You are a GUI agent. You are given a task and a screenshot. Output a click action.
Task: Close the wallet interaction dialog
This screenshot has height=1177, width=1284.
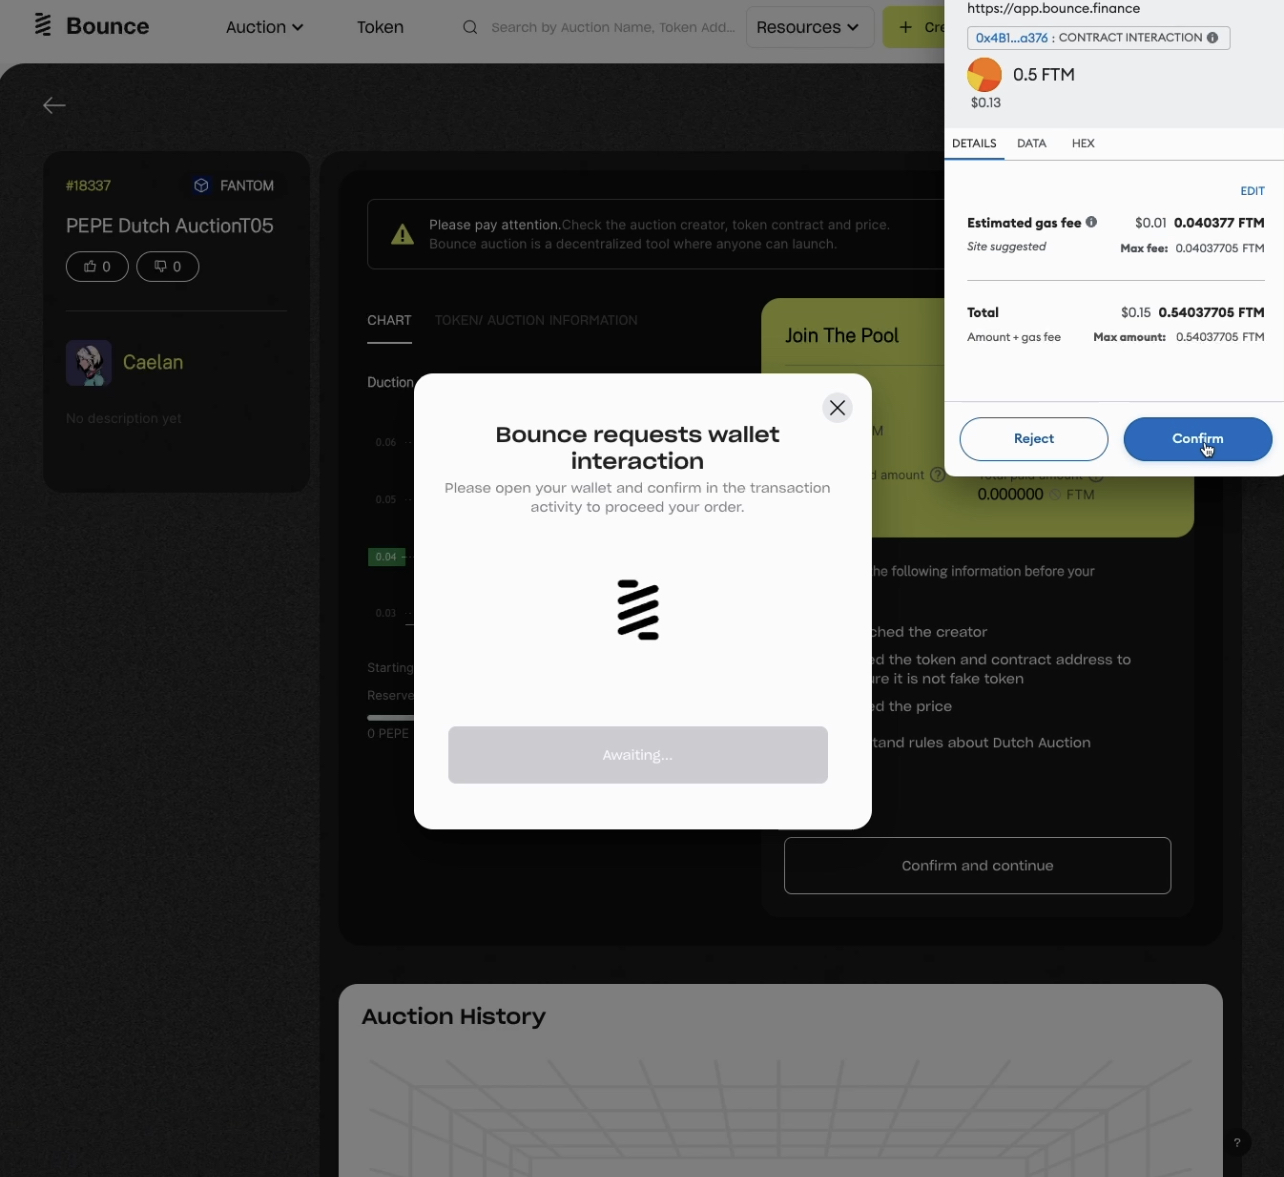pos(837,408)
